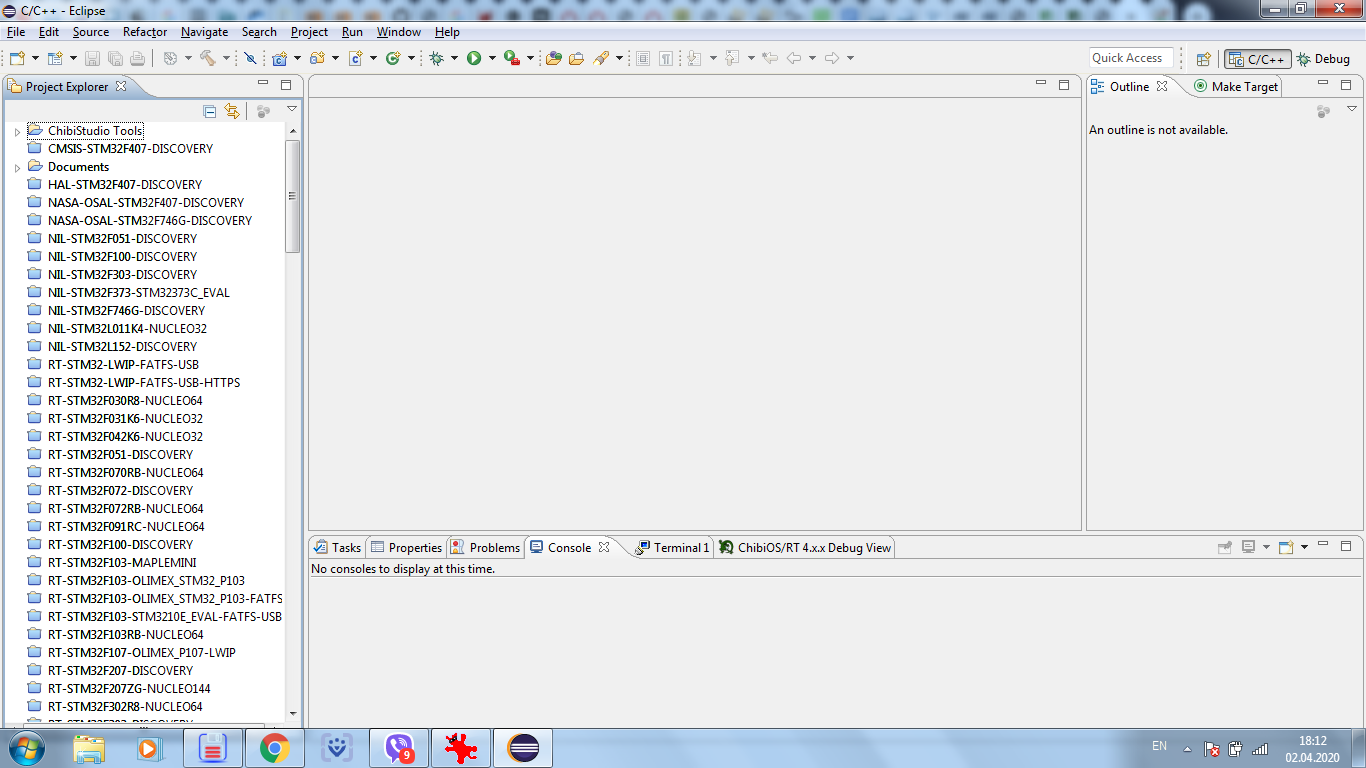Screen dimensions: 1366x768
Task: Switch to the Problems tab
Action: point(485,547)
